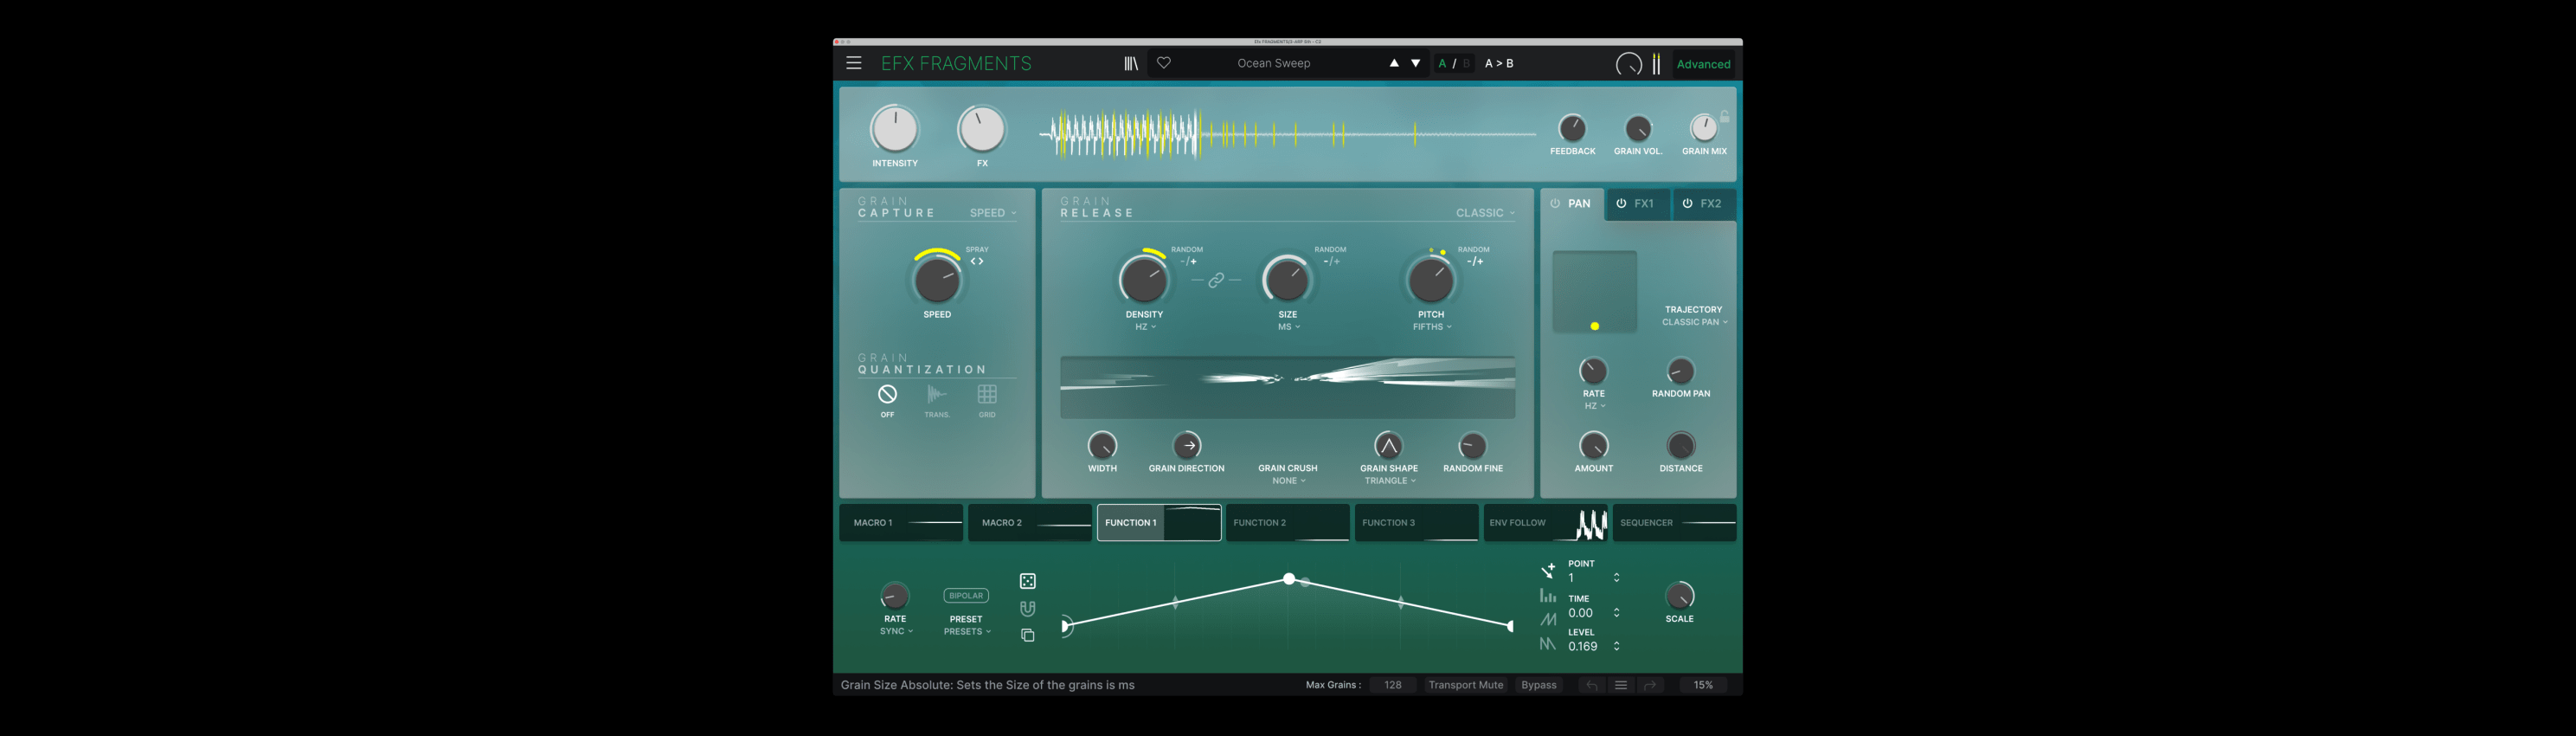The image size is (2576, 736).
Task: Open the Density HZ unit dropdown
Action: pyautogui.click(x=1145, y=327)
